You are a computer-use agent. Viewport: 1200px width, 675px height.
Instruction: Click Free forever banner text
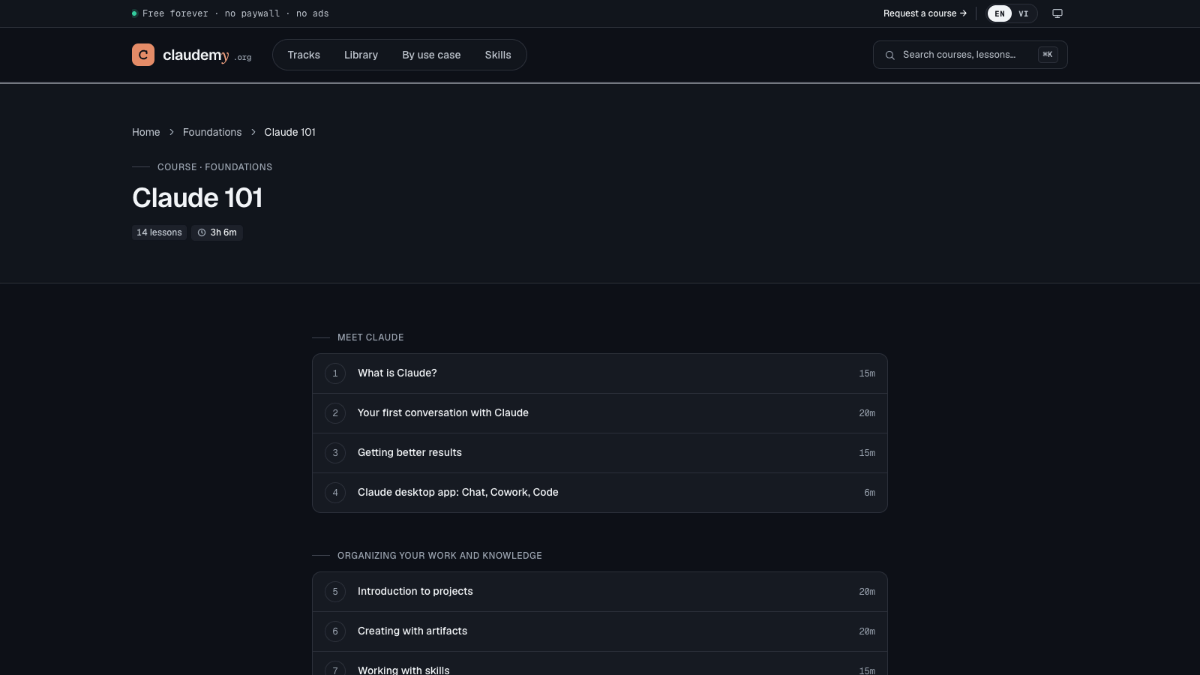(176, 14)
